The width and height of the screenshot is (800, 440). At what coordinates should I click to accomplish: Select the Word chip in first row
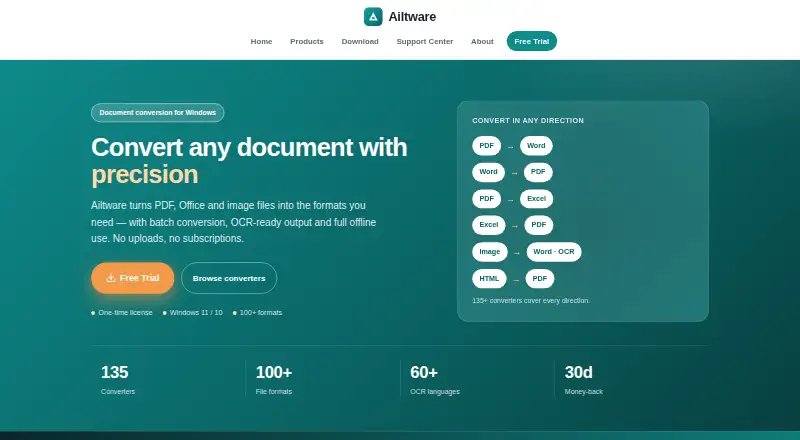[536, 145]
